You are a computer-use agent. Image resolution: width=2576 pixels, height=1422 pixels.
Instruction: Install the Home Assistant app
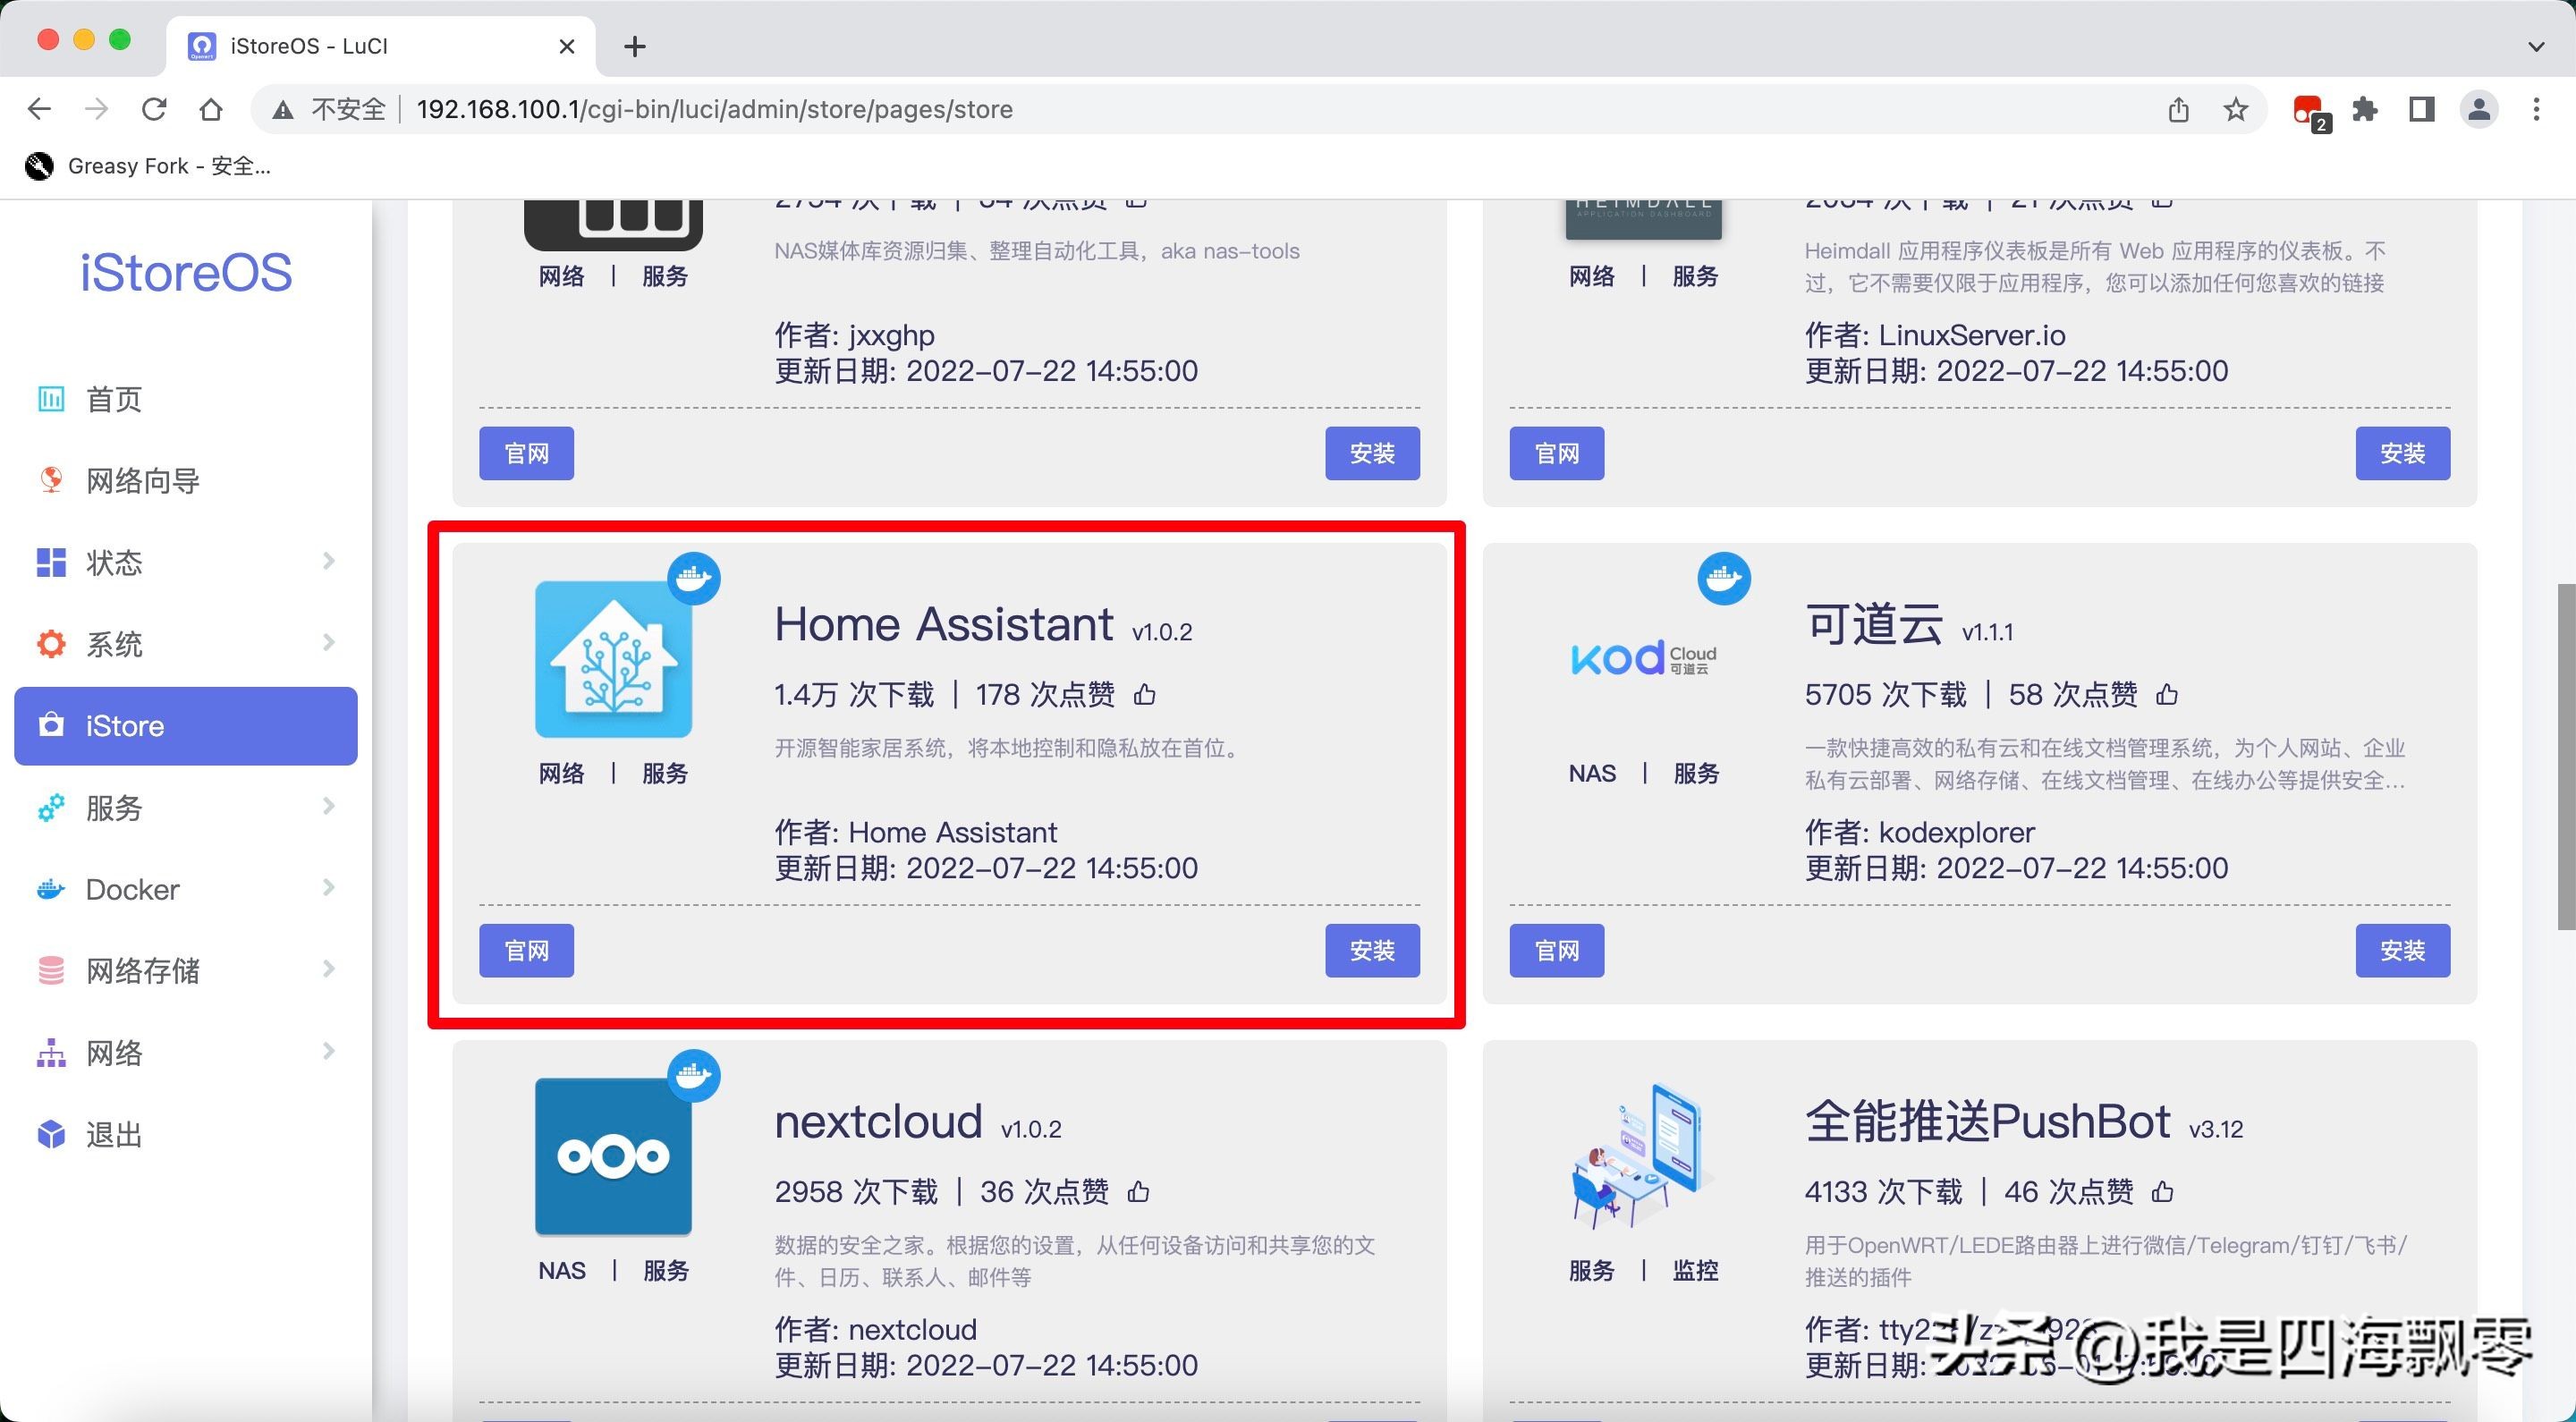(1372, 950)
